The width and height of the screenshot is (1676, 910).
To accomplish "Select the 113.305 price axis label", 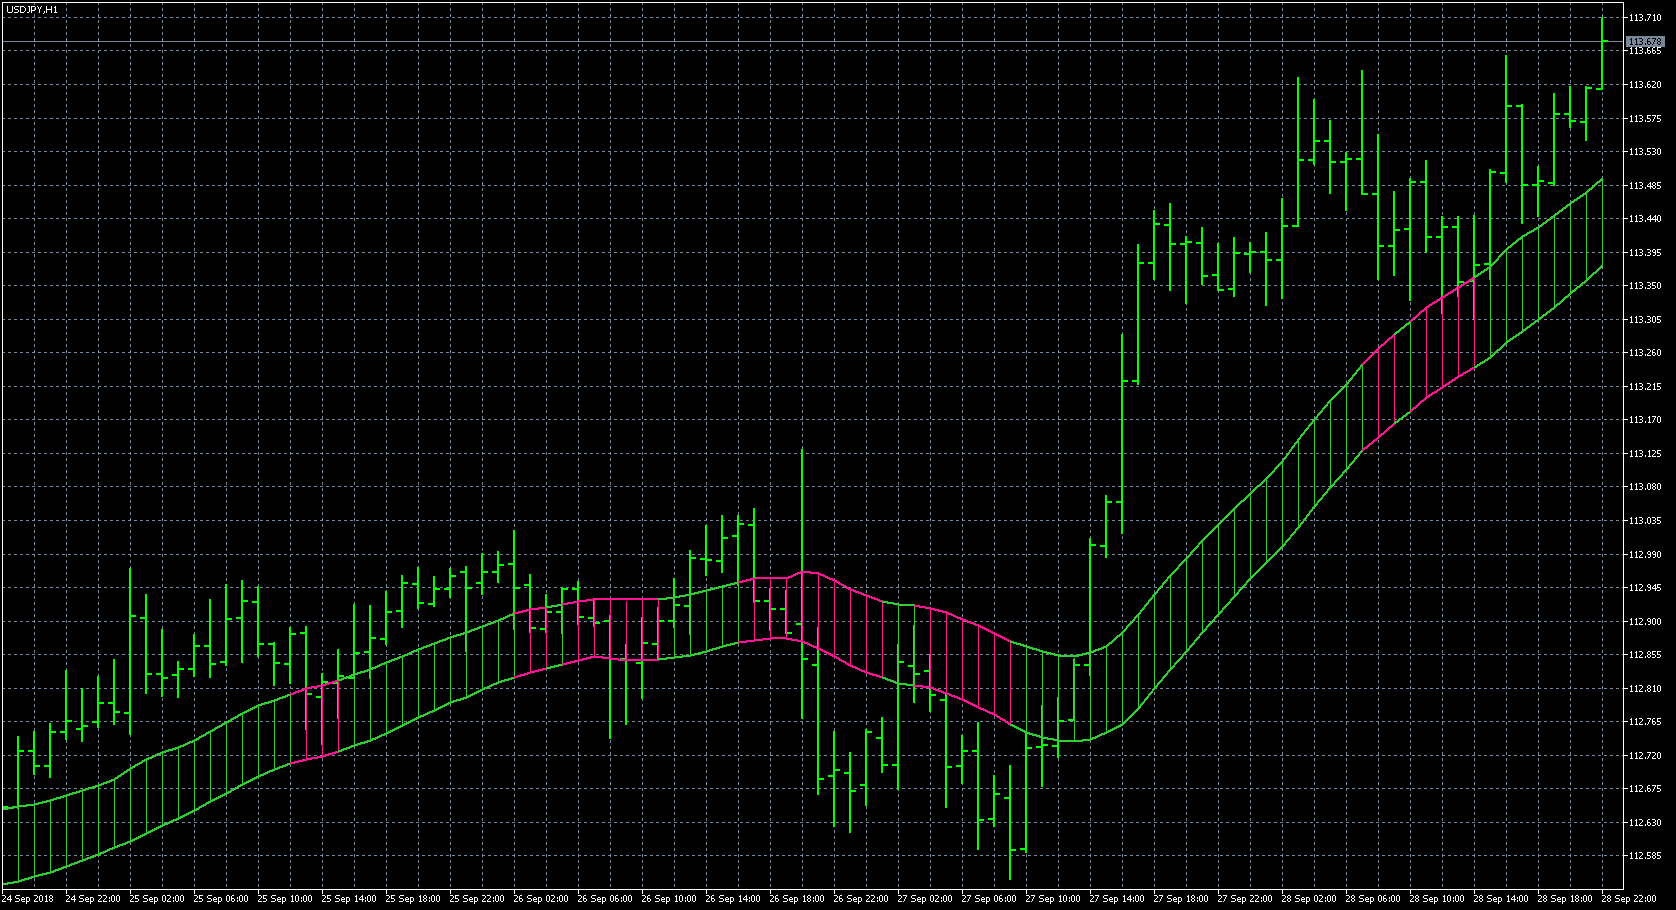I will [1645, 319].
